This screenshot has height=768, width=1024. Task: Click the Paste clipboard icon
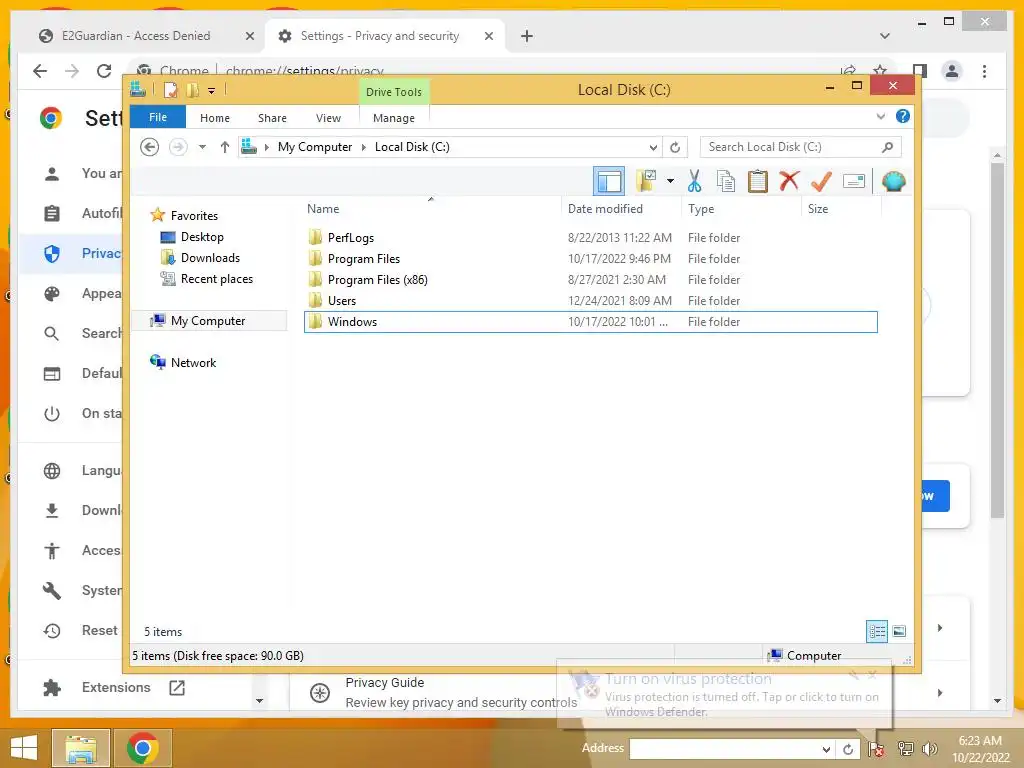758,181
